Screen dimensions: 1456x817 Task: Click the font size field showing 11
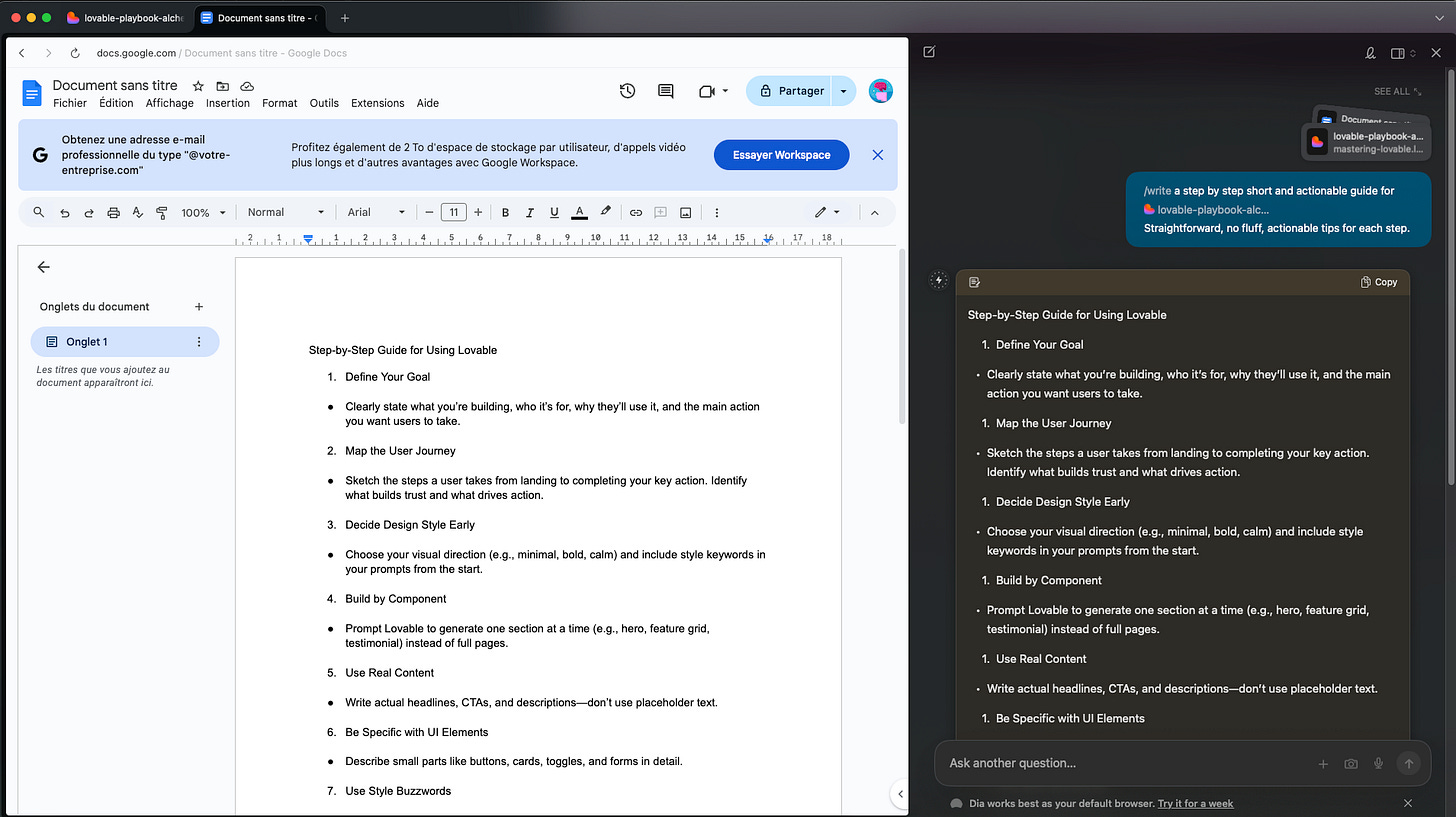click(x=454, y=212)
